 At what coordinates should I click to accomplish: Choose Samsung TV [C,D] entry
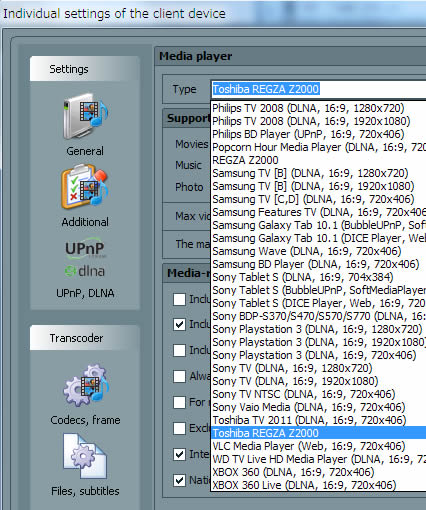pos(319,199)
